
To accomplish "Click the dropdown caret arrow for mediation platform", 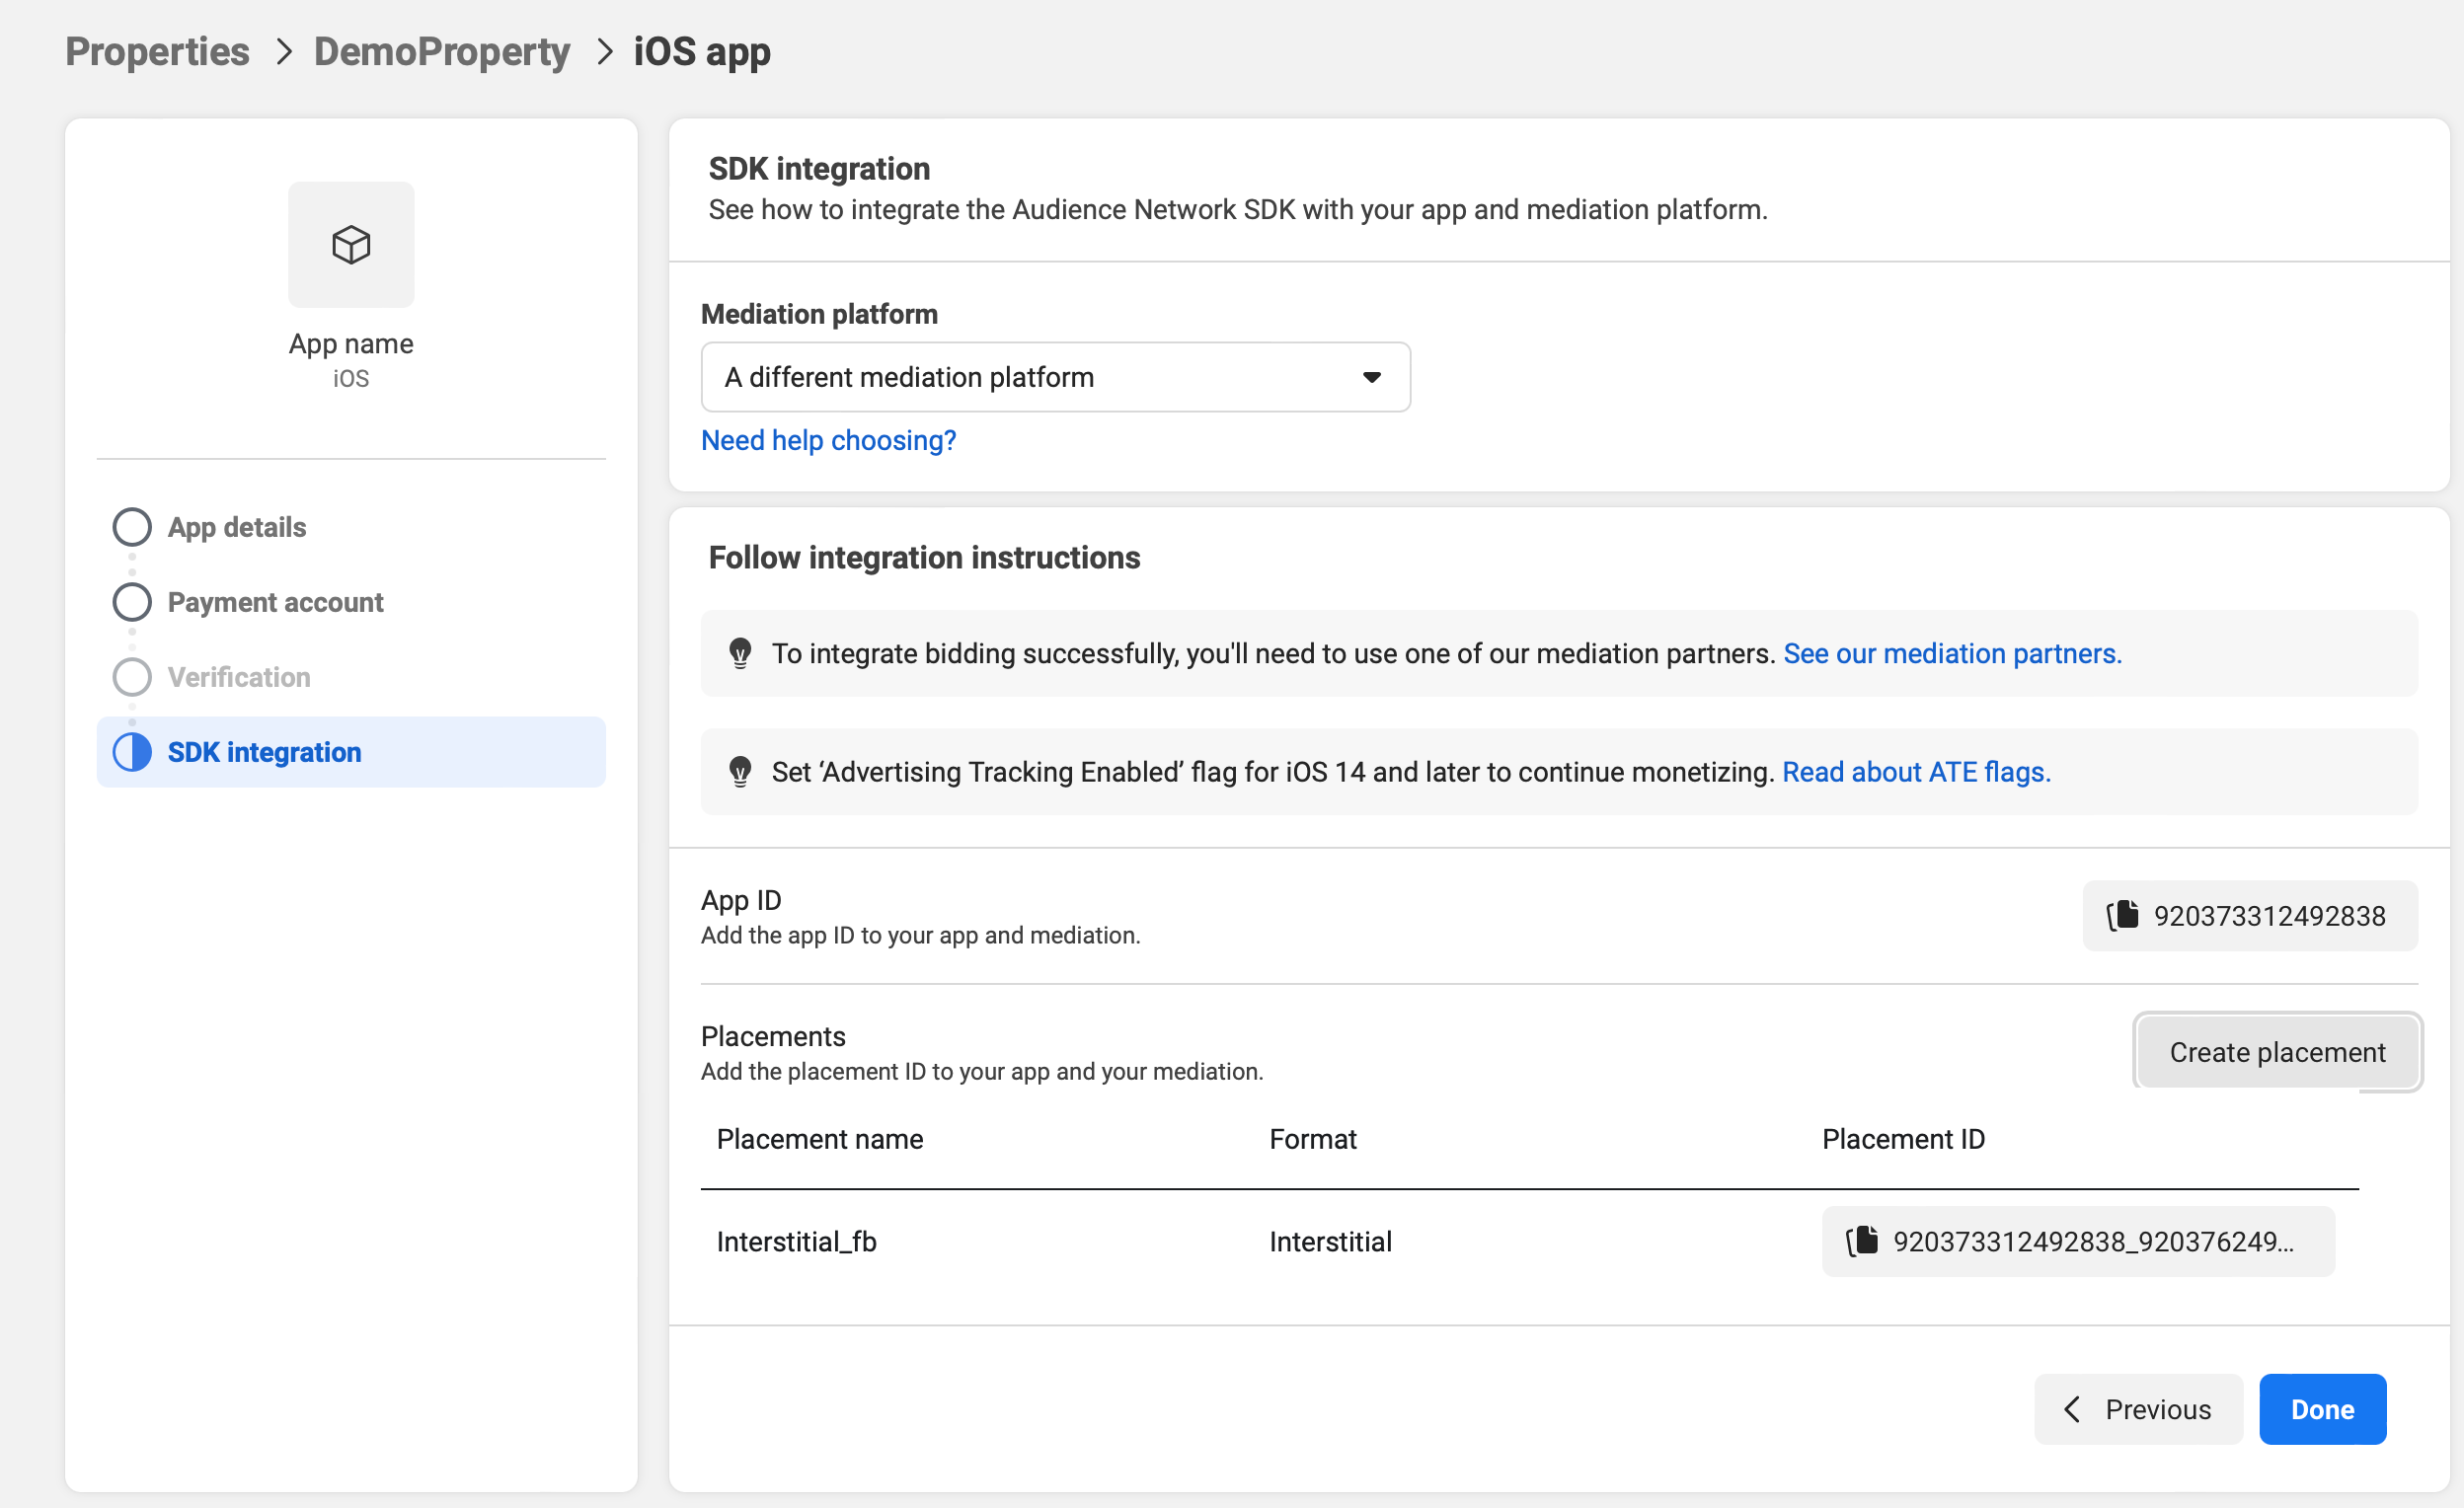I will pos(1371,377).
